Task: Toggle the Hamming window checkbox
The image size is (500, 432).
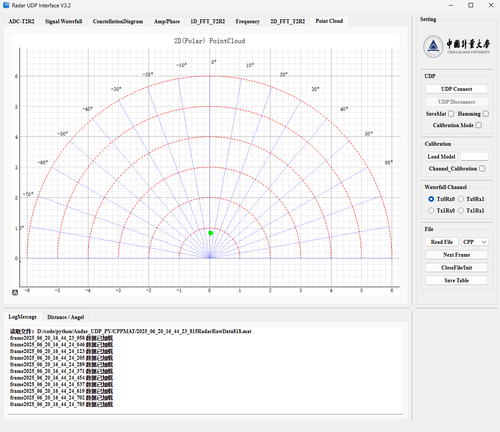Action: 486,114
